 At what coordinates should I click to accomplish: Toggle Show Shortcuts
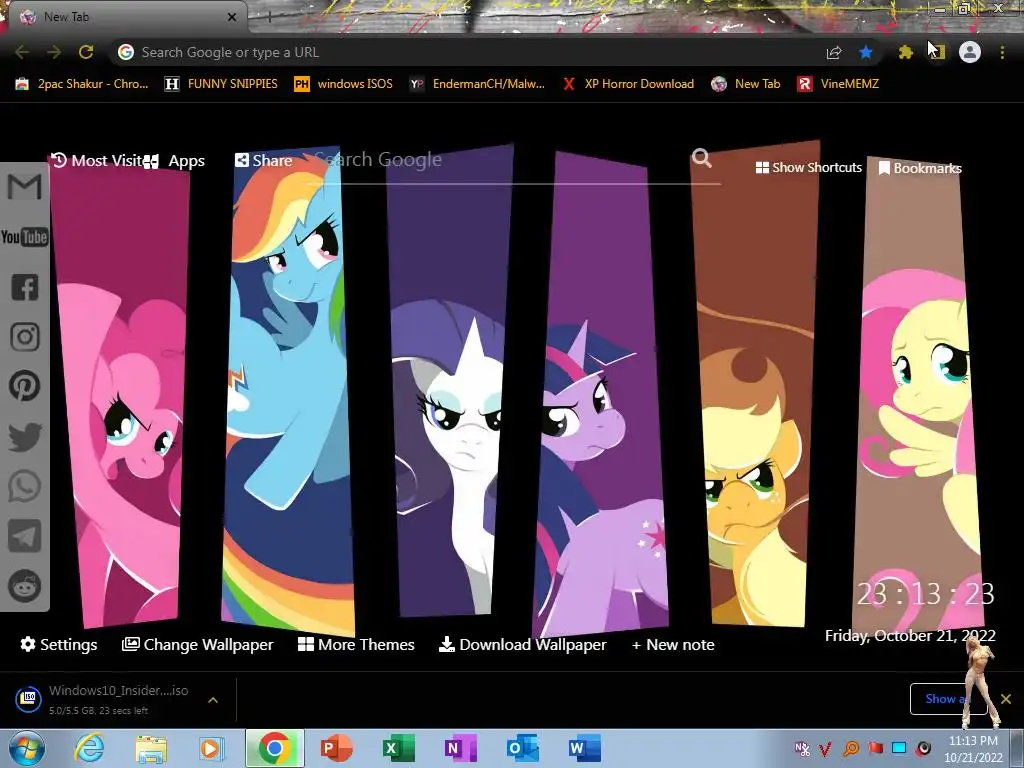pyautogui.click(x=808, y=168)
